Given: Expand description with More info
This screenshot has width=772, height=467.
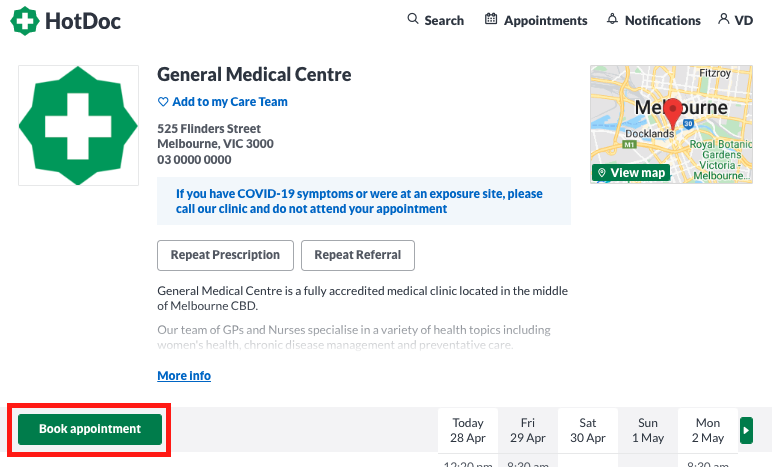Looking at the screenshot, I should pyautogui.click(x=184, y=376).
